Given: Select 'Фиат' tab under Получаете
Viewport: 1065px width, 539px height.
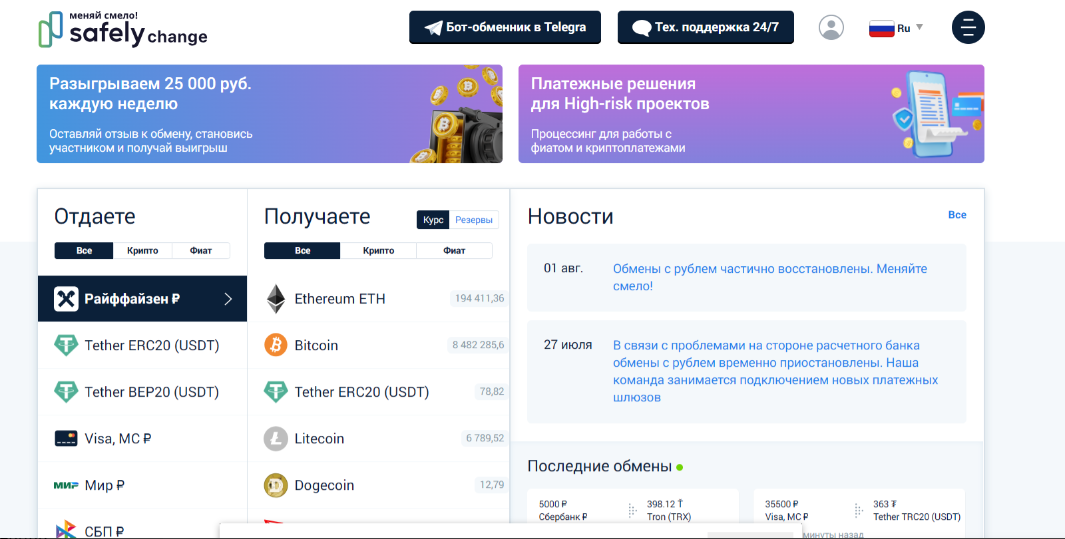Looking at the screenshot, I should 454,250.
